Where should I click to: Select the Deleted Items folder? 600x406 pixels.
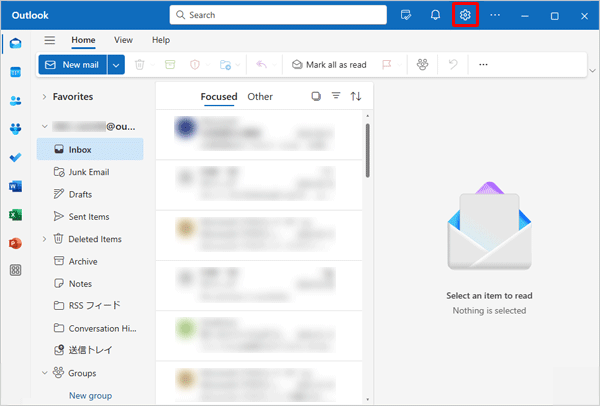click(x=90, y=239)
